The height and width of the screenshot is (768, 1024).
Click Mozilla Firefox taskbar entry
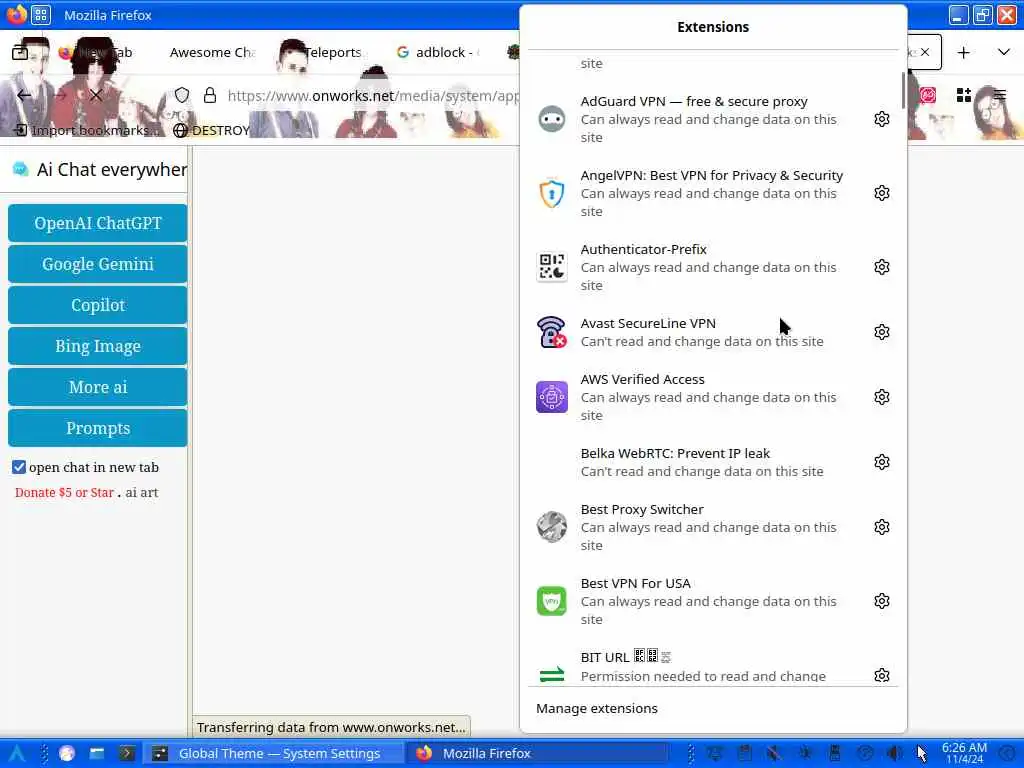(x=539, y=753)
